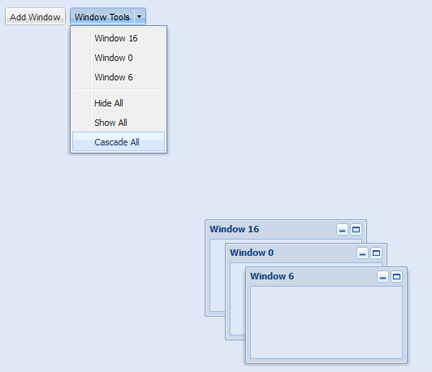Expand the Window Tools dropdown arrow
This screenshot has height=372, width=432.
click(140, 17)
